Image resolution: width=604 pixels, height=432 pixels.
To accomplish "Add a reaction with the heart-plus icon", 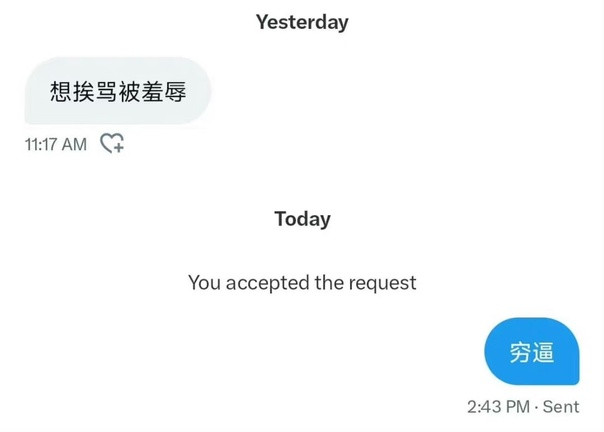I will [x=112, y=143].
